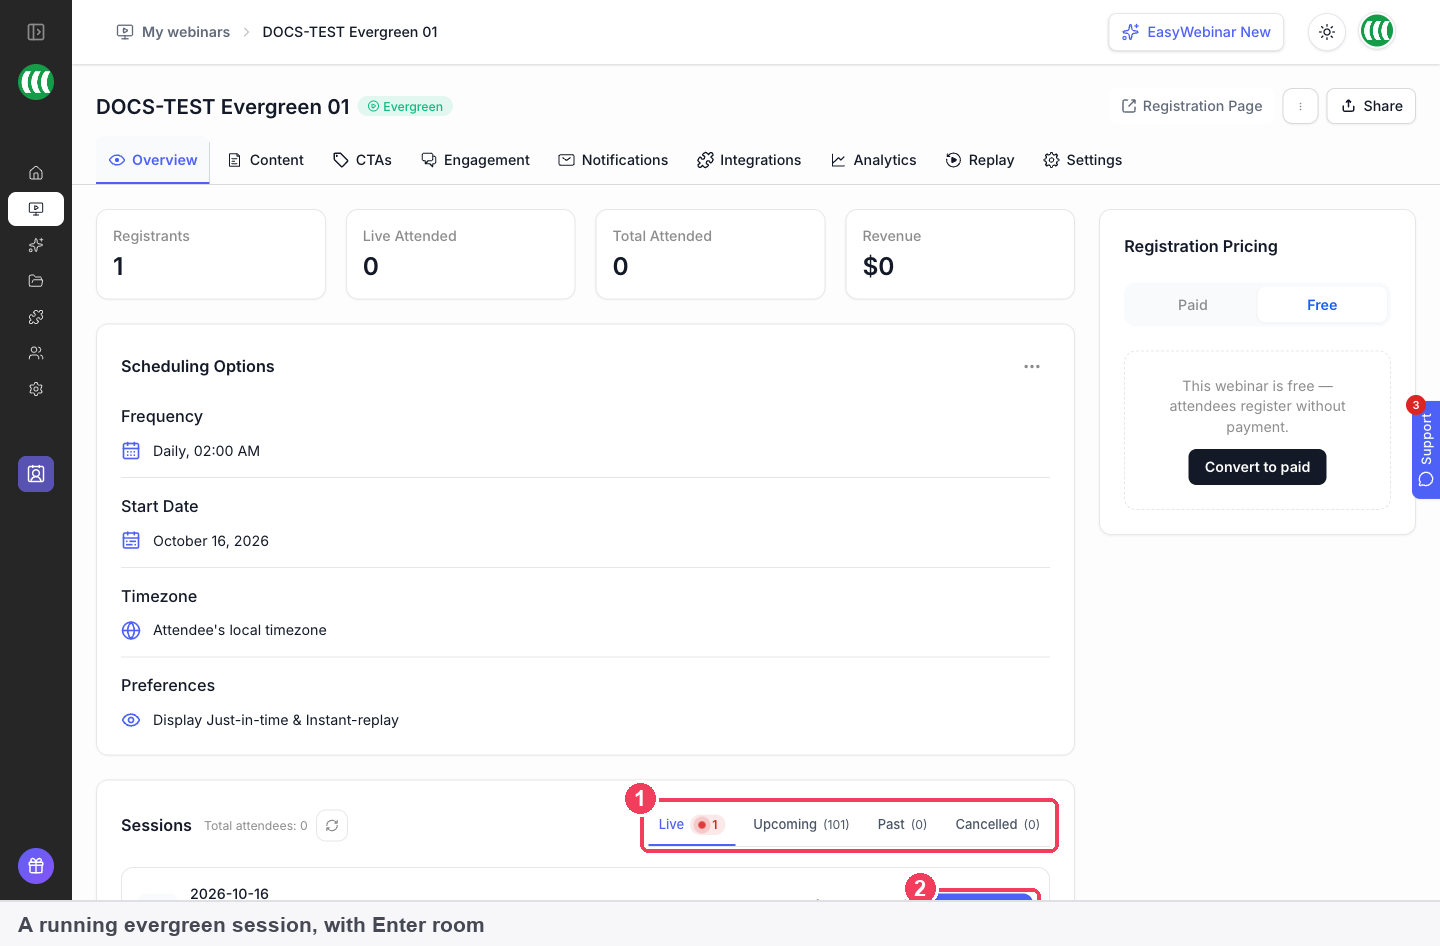Open the AI sparkles icon in the sidebar

[36, 245]
